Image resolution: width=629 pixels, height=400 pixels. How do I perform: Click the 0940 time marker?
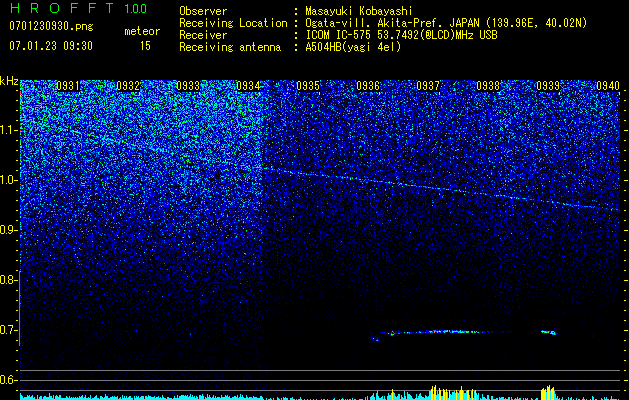pyautogui.click(x=608, y=86)
